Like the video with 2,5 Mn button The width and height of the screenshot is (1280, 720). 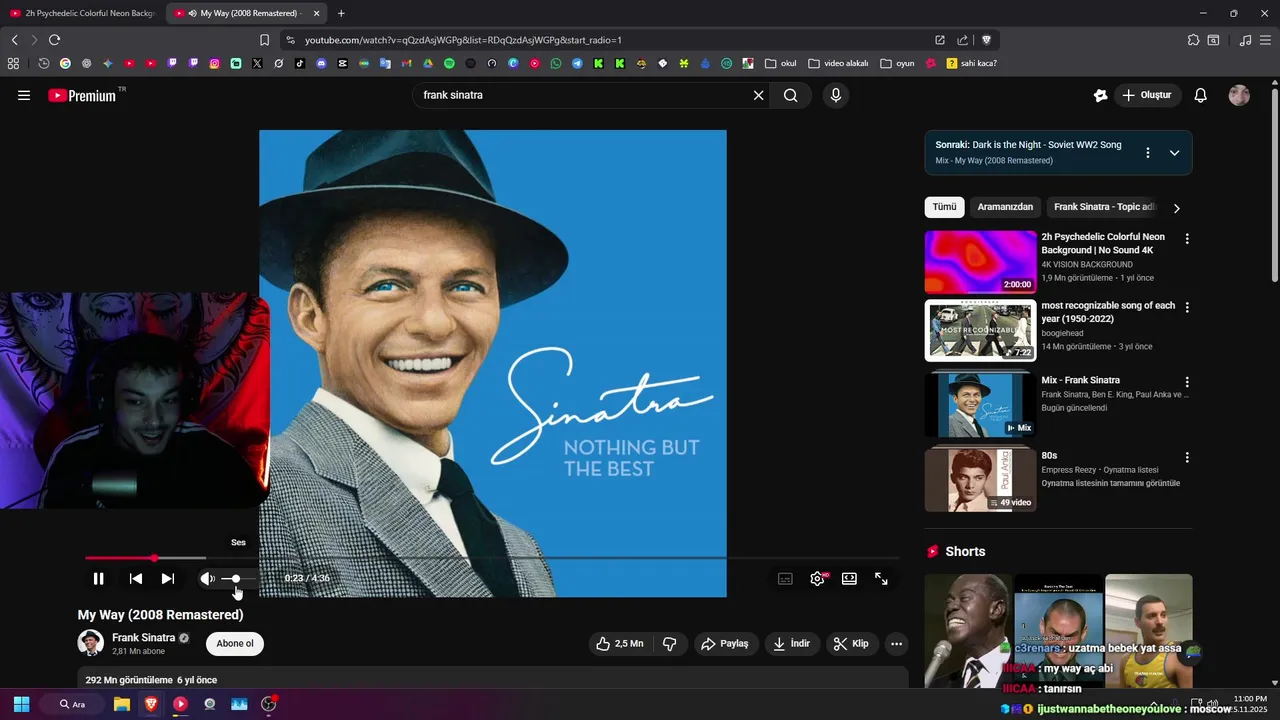pyautogui.click(x=619, y=644)
